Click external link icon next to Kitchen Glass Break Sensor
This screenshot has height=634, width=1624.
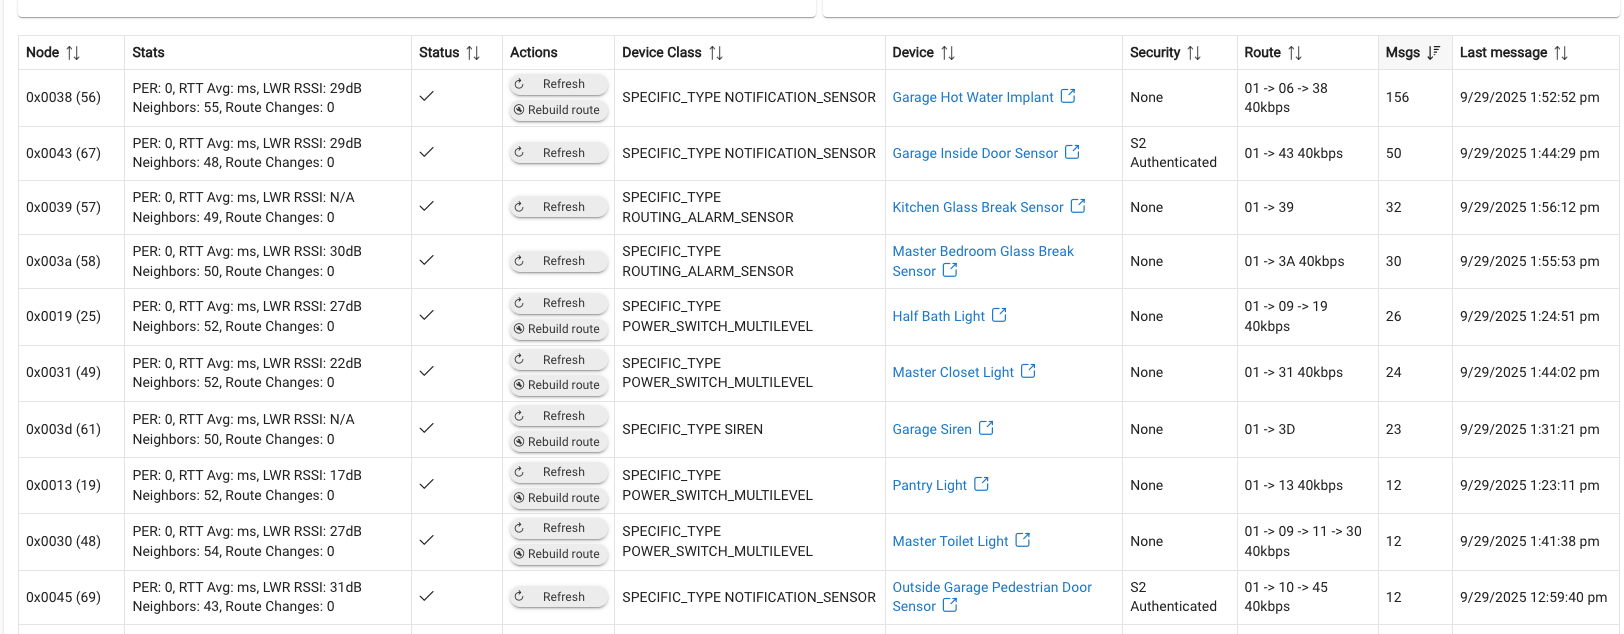[x=1078, y=206]
